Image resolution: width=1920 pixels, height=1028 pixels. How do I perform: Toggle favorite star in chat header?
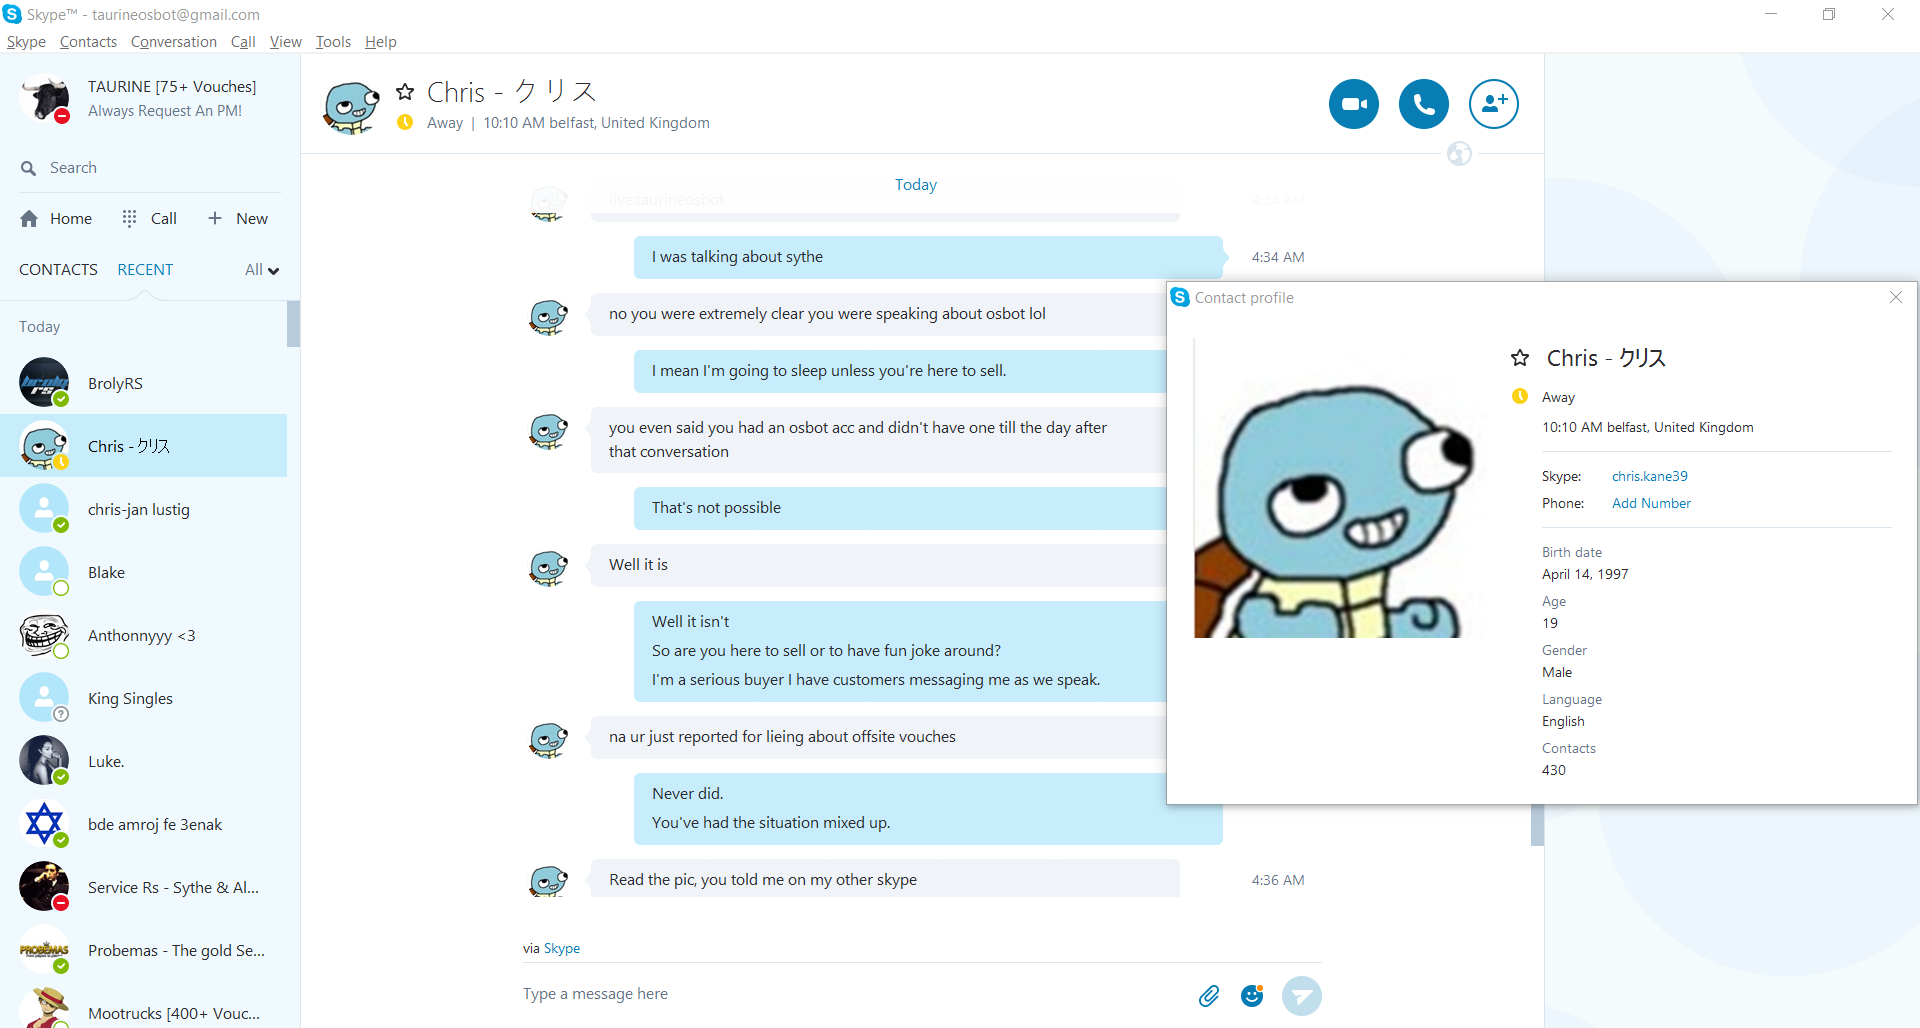[x=405, y=92]
